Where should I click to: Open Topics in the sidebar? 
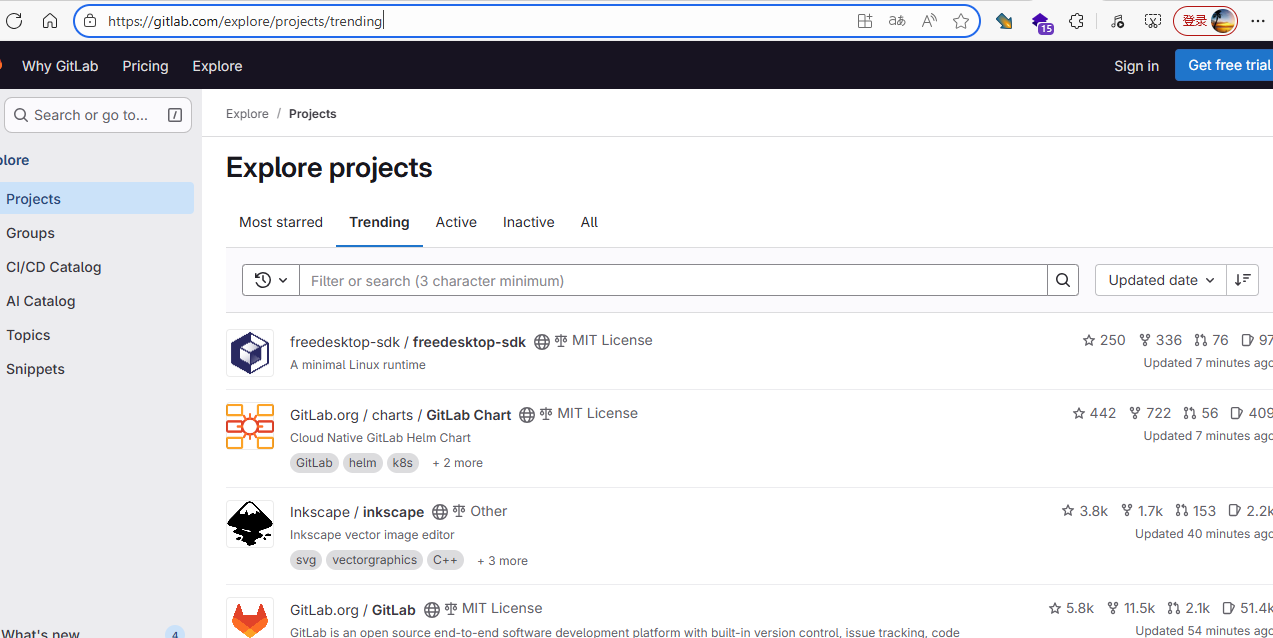coord(96,335)
